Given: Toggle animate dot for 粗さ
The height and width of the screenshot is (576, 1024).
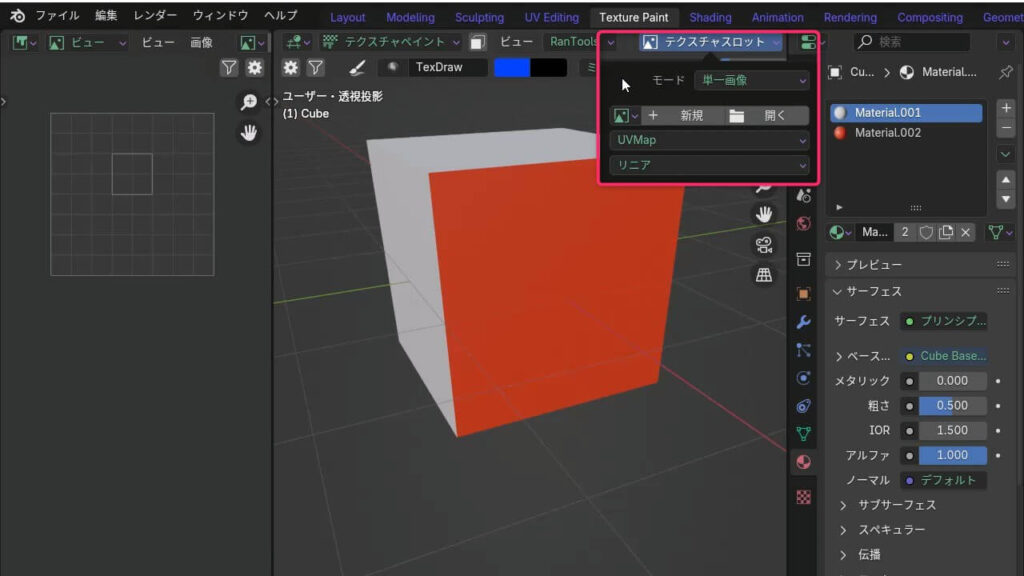Looking at the screenshot, I should (x=998, y=406).
